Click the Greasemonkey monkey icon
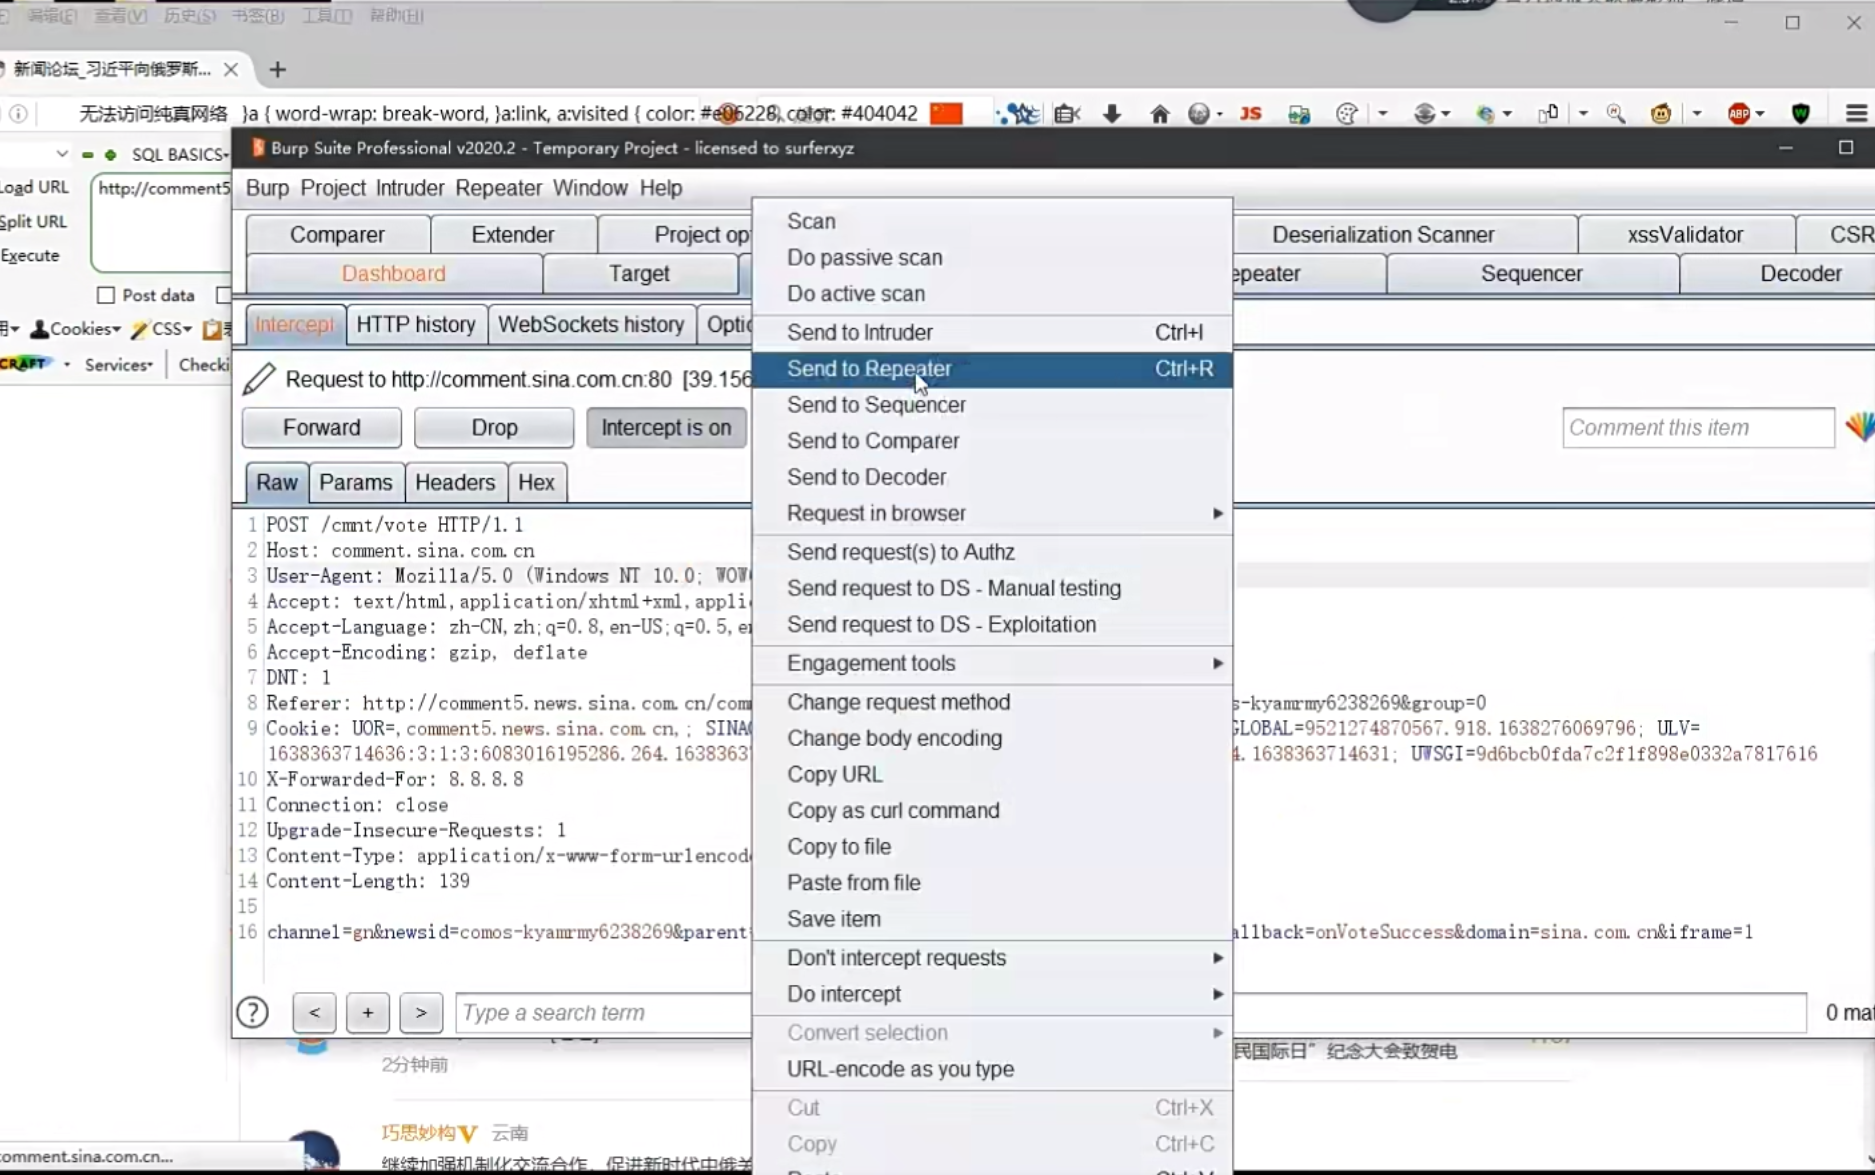The height and width of the screenshot is (1175, 1875). (x=1661, y=114)
